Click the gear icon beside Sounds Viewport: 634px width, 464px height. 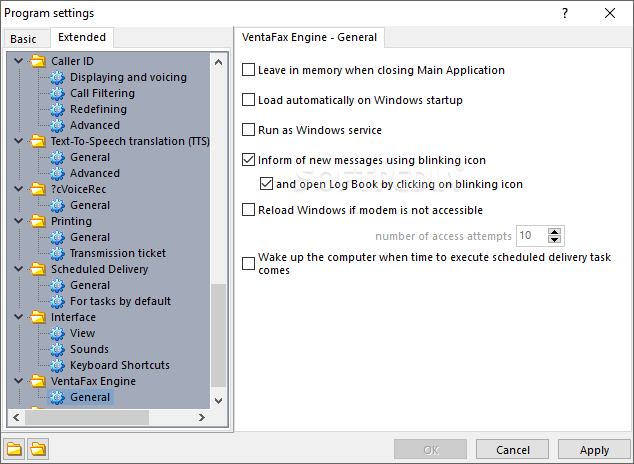(57, 349)
